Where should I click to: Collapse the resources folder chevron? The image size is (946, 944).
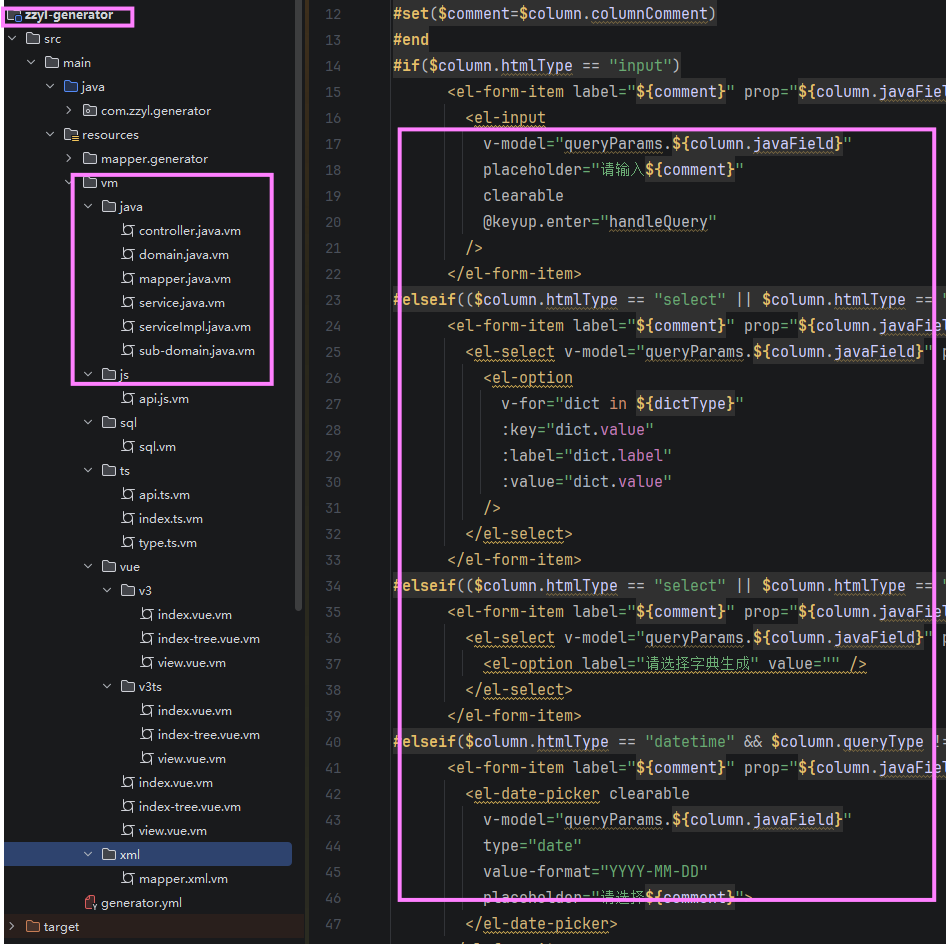(x=50, y=135)
